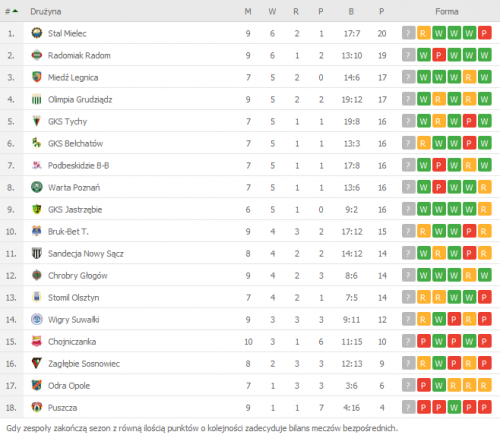Sort table by the # position column
Image resolution: width=500 pixels, height=438 pixels.
[11, 12]
